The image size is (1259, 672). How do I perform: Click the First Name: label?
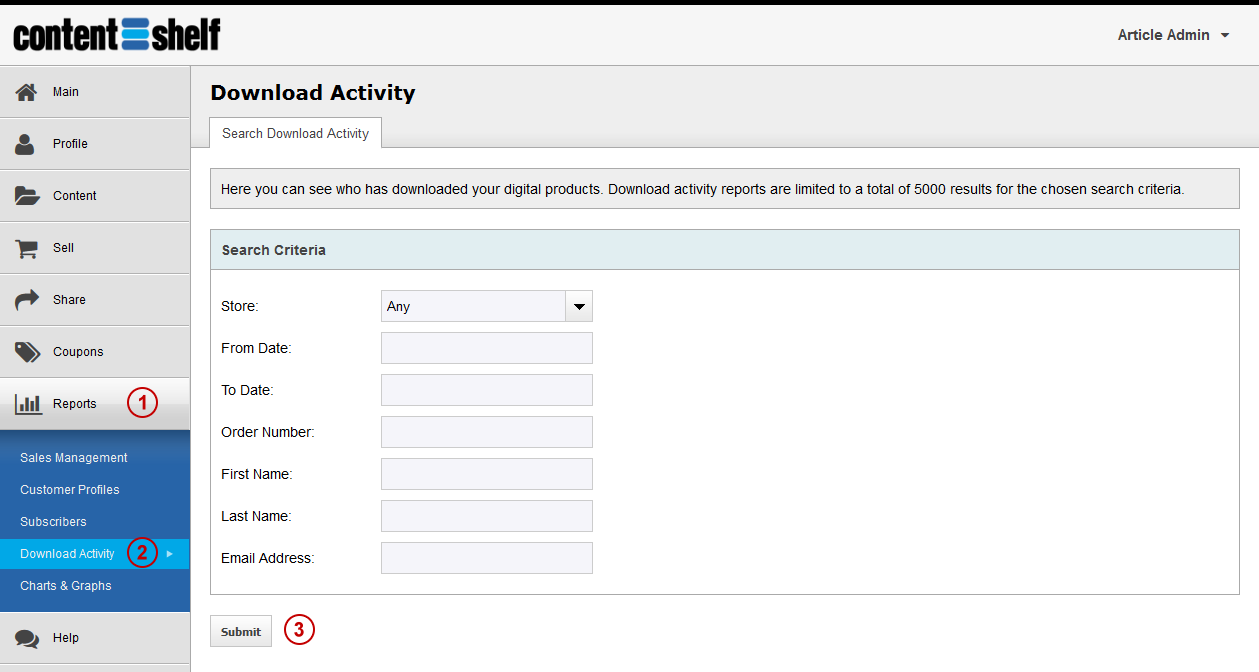pos(257,474)
